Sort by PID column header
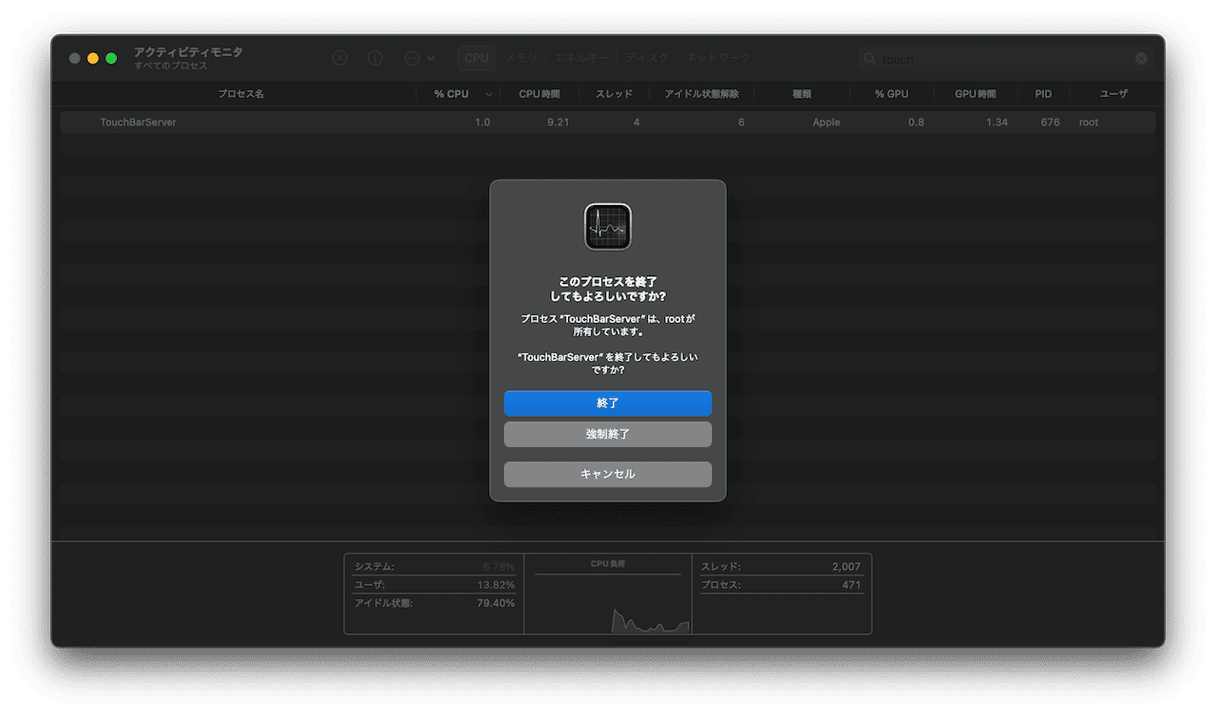The height and width of the screenshot is (715, 1216). [1043, 94]
